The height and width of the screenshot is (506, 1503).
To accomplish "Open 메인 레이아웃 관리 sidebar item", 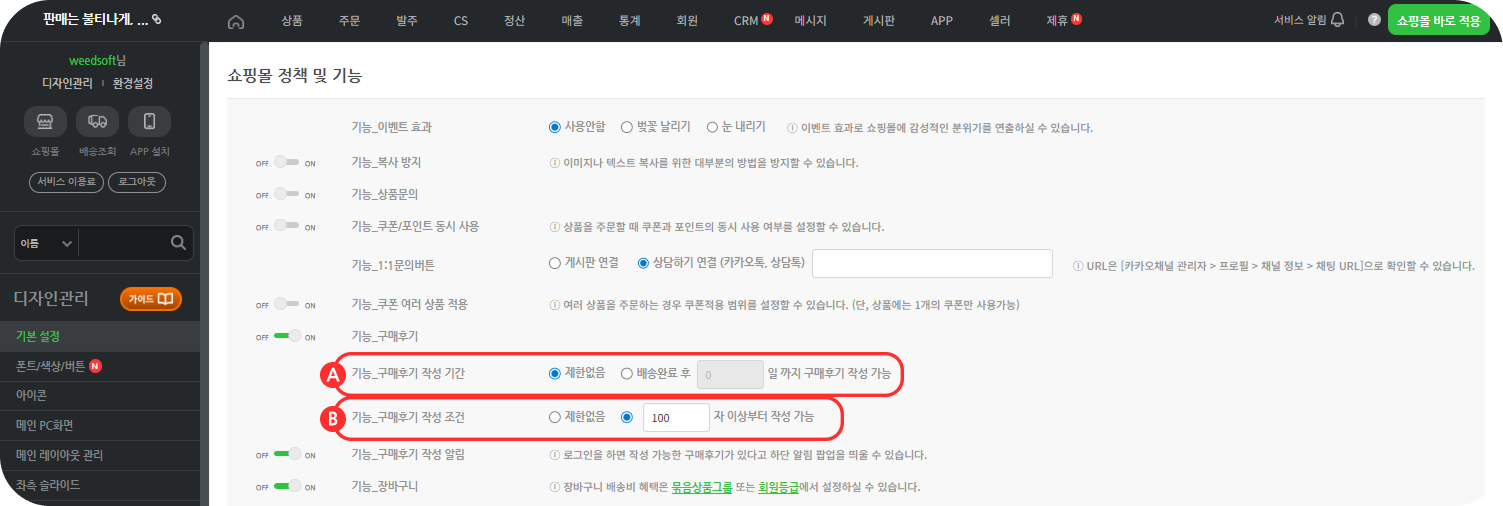I will (x=100, y=455).
